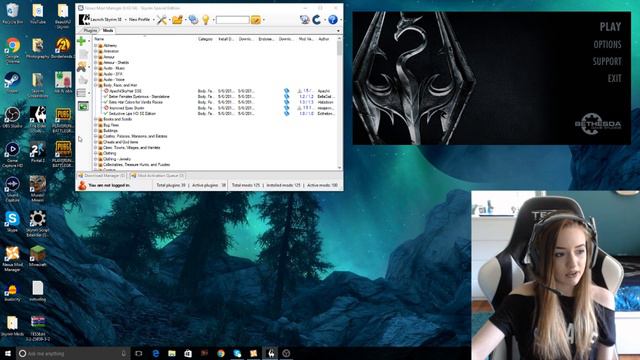Click the Windows Start button
The image size is (640, 360).
click(x=7, y=353)
